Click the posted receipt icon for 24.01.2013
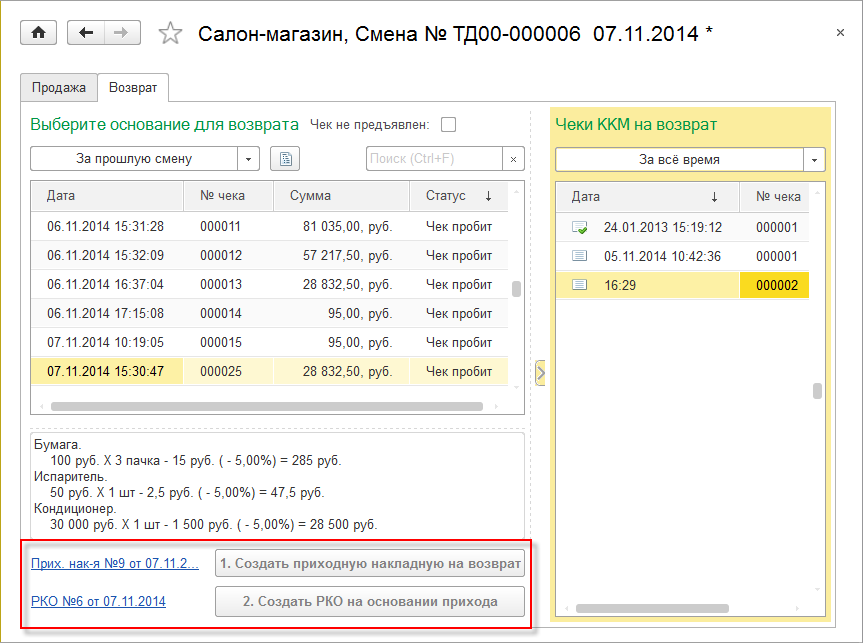The height and width of the screenshot is (643, 863). pos(579,228)
